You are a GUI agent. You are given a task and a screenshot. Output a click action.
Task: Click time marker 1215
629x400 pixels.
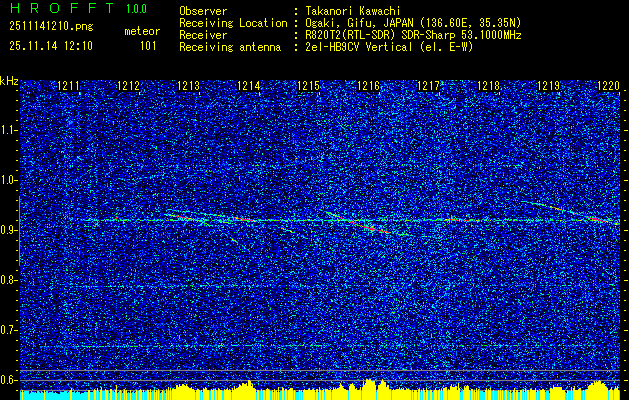point(308,86)
